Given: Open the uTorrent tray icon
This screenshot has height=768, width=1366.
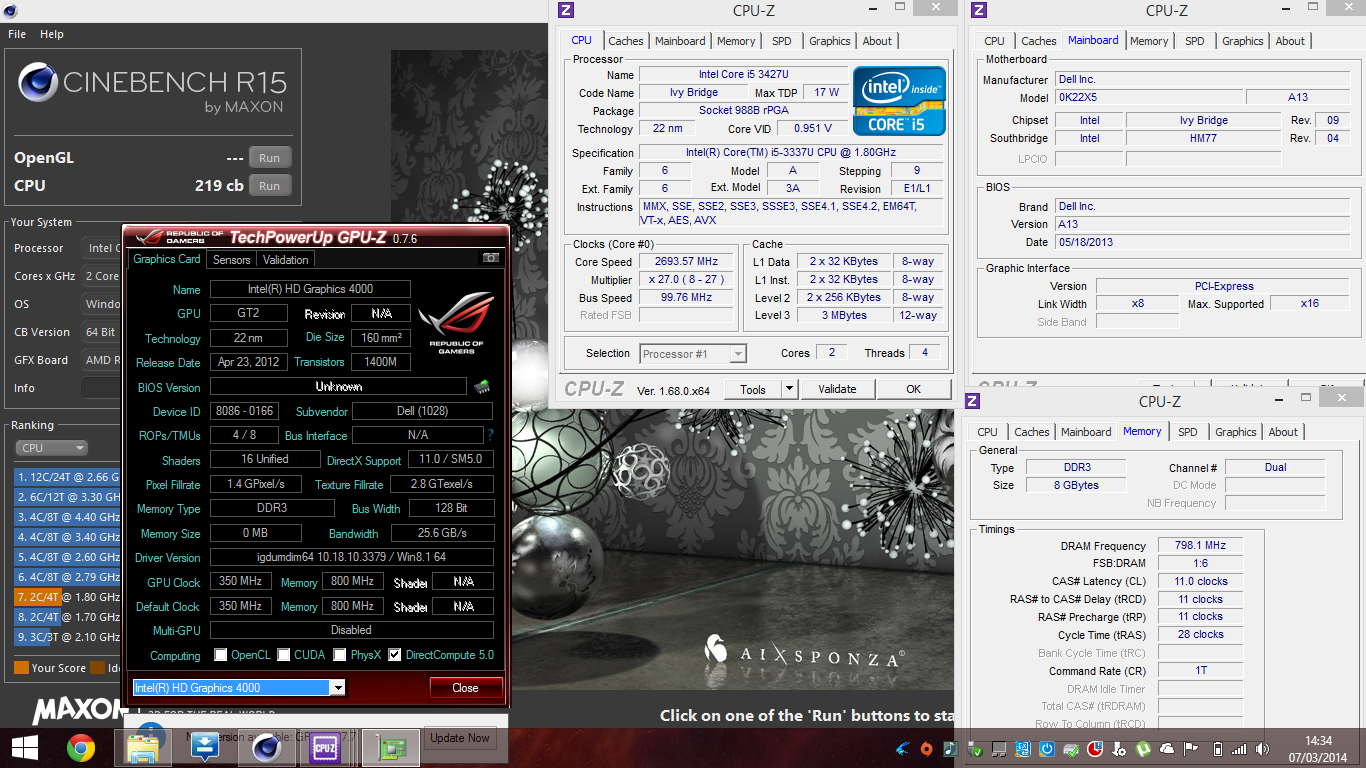Looking at the screenshot, I should tap(1143, 748).
